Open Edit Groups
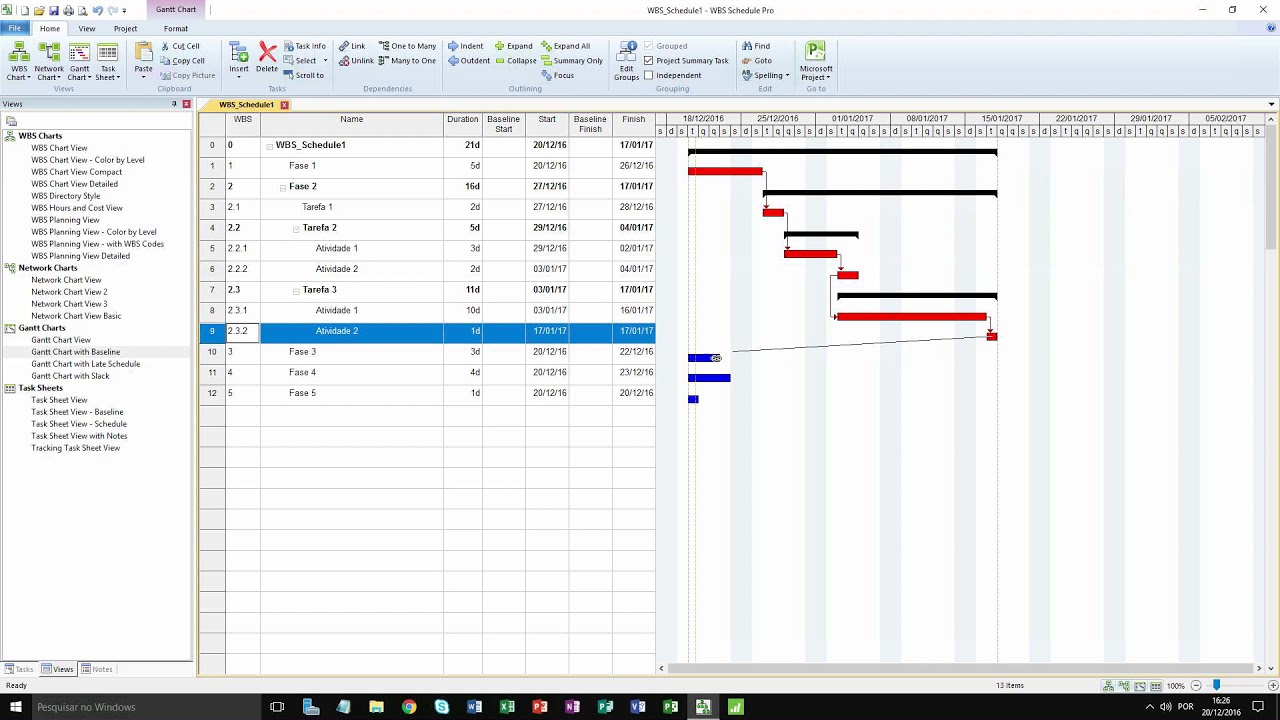1280x720 pixels. point(627,61)
